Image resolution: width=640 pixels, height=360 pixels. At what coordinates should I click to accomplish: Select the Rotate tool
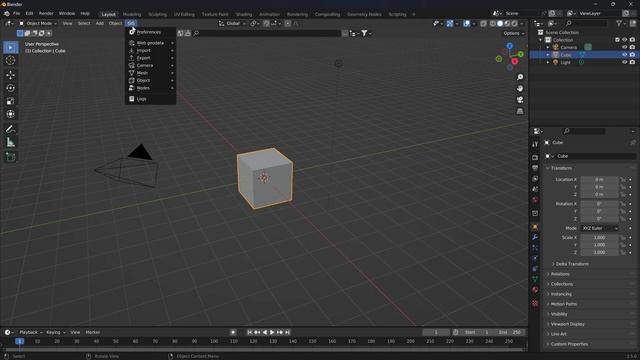point(11,88)
